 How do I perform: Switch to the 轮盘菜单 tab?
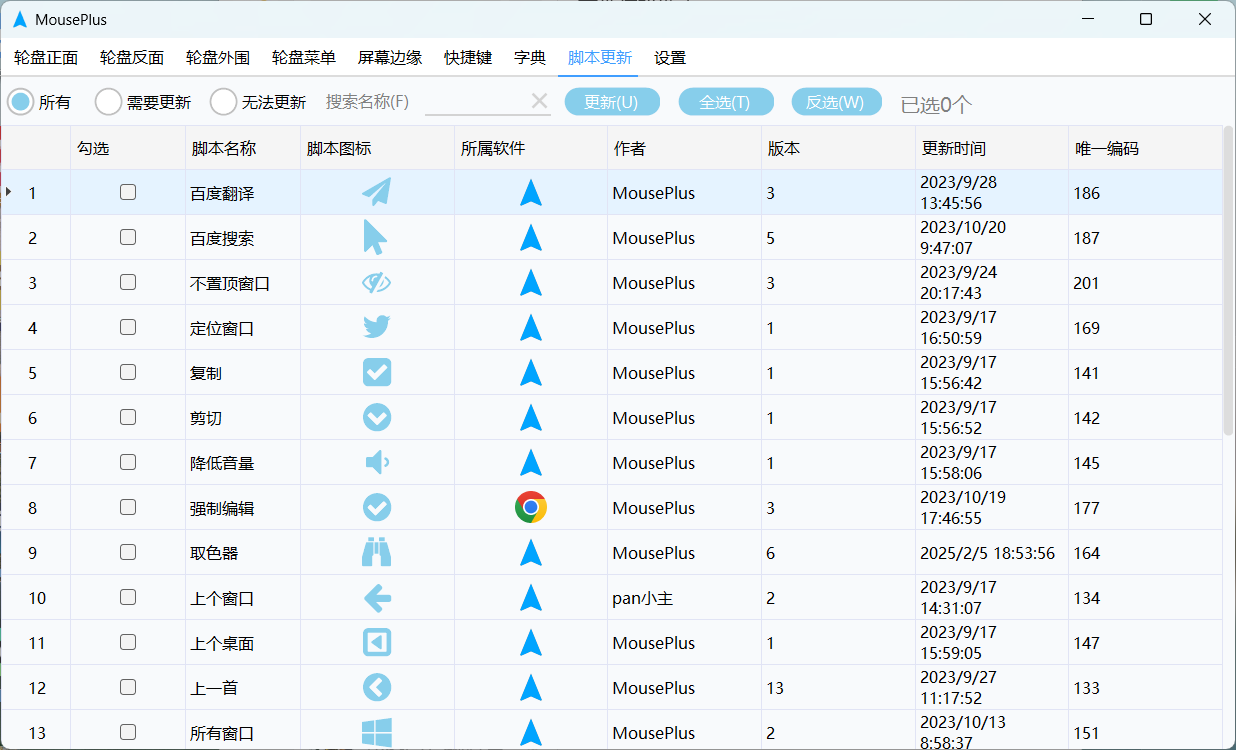tap(304, 58)
